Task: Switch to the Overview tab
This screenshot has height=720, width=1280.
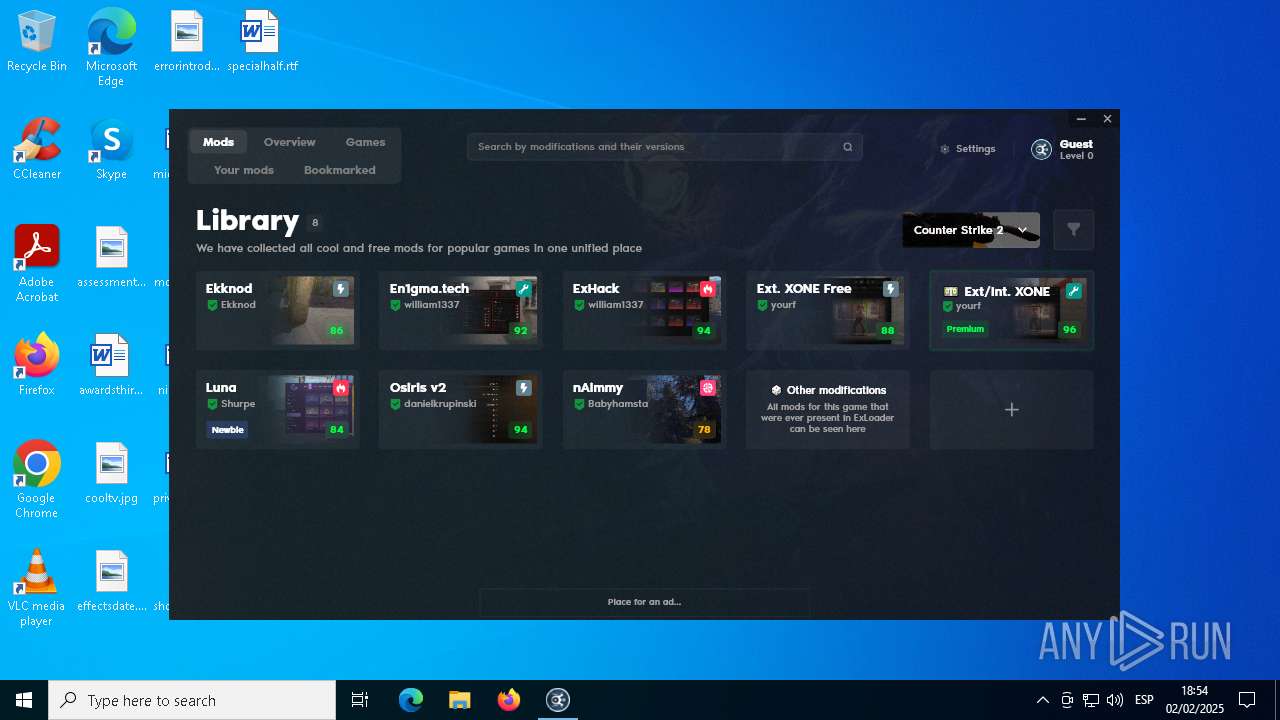Action: click(x=290, y=142)
